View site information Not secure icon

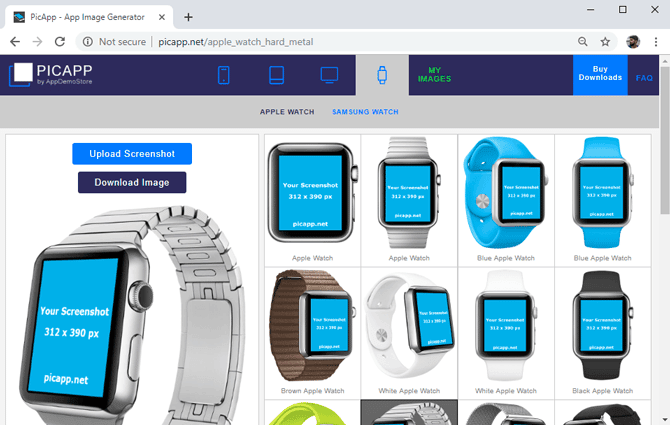[88, 42]
